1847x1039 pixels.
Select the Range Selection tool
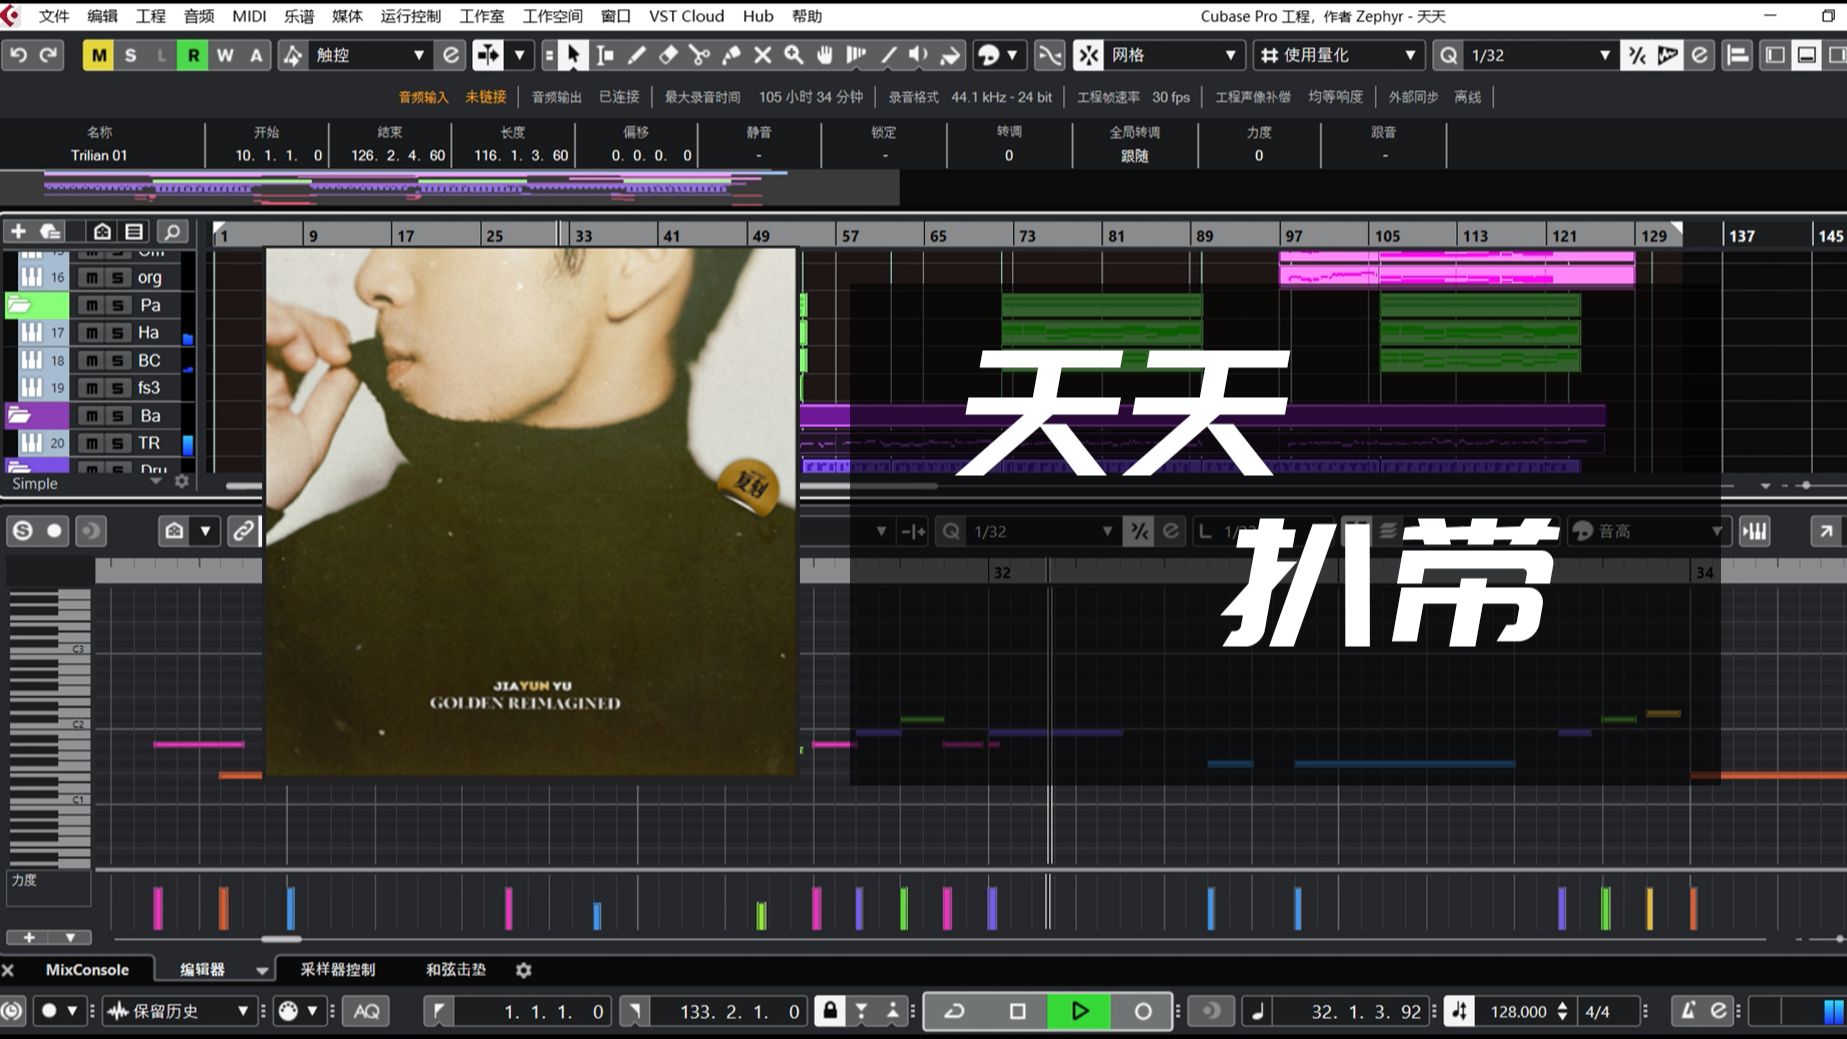pyautogui.click(x=605, y=55)
